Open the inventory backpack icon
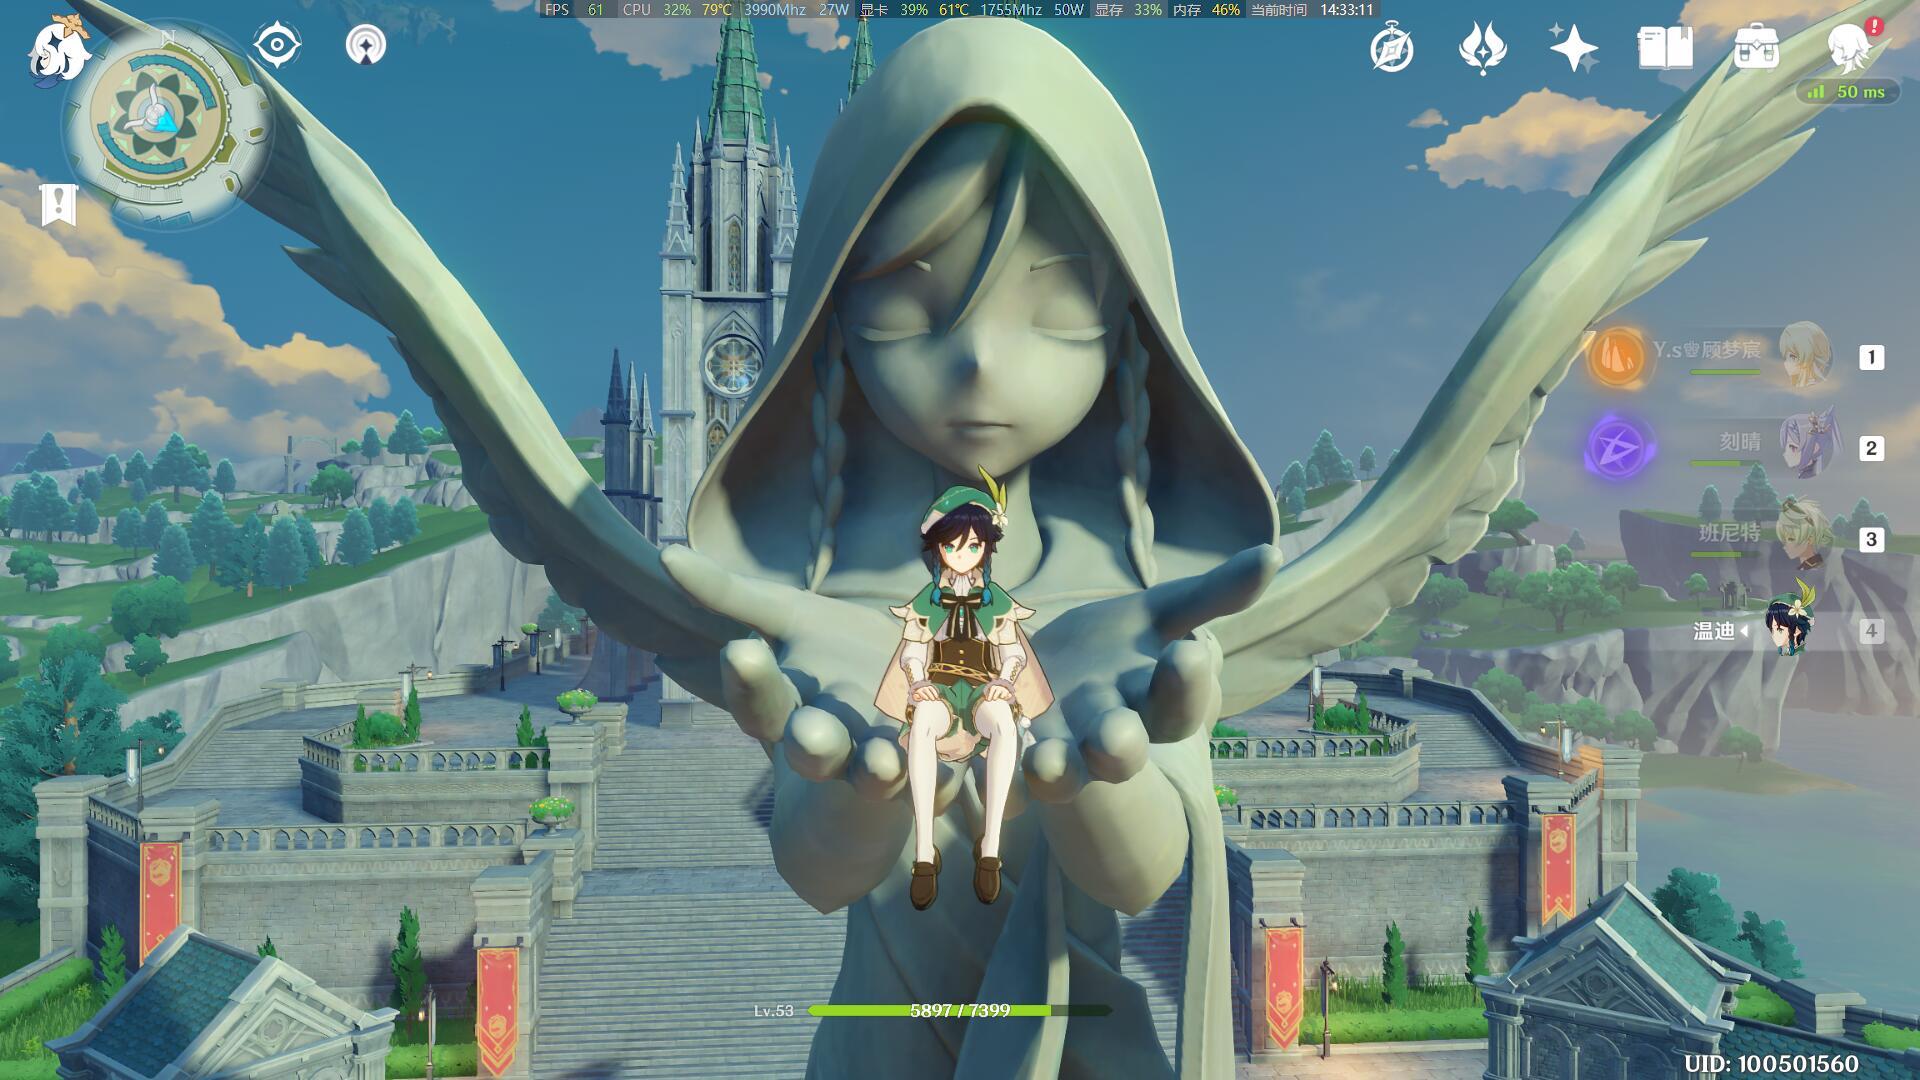Screen dimensions: 1920x1080 (1756, 48)
